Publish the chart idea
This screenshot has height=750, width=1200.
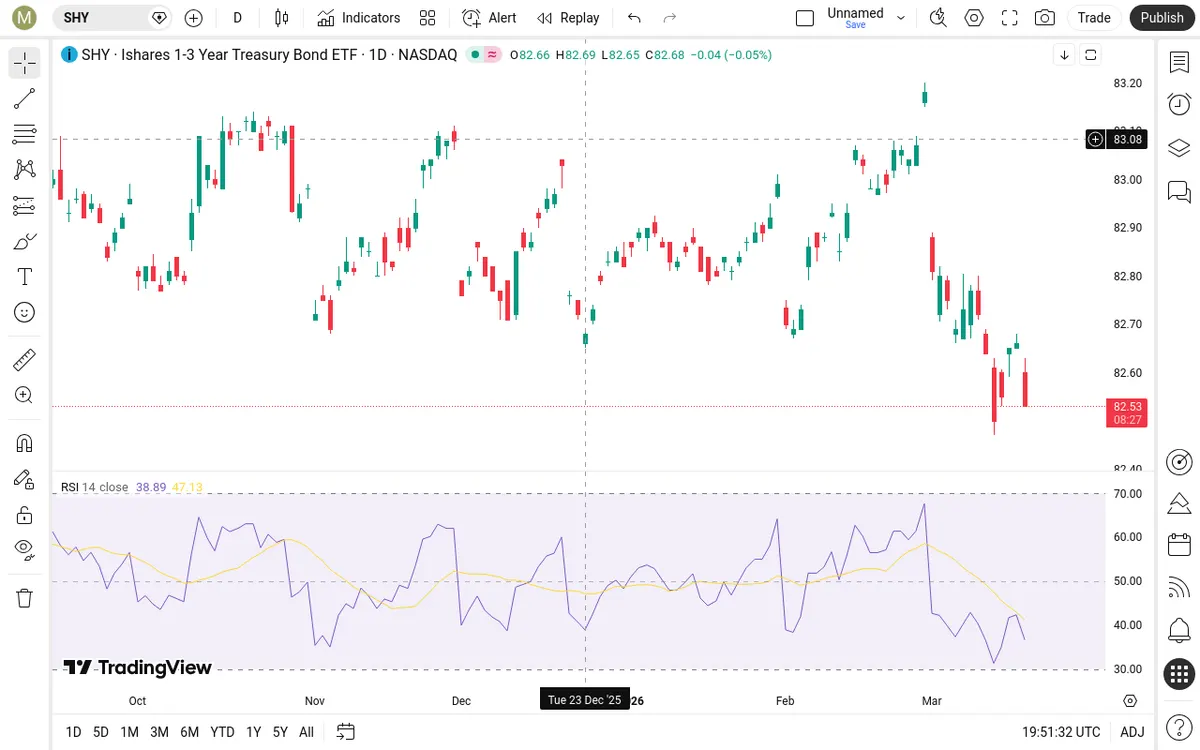(x=1162, y=17)
